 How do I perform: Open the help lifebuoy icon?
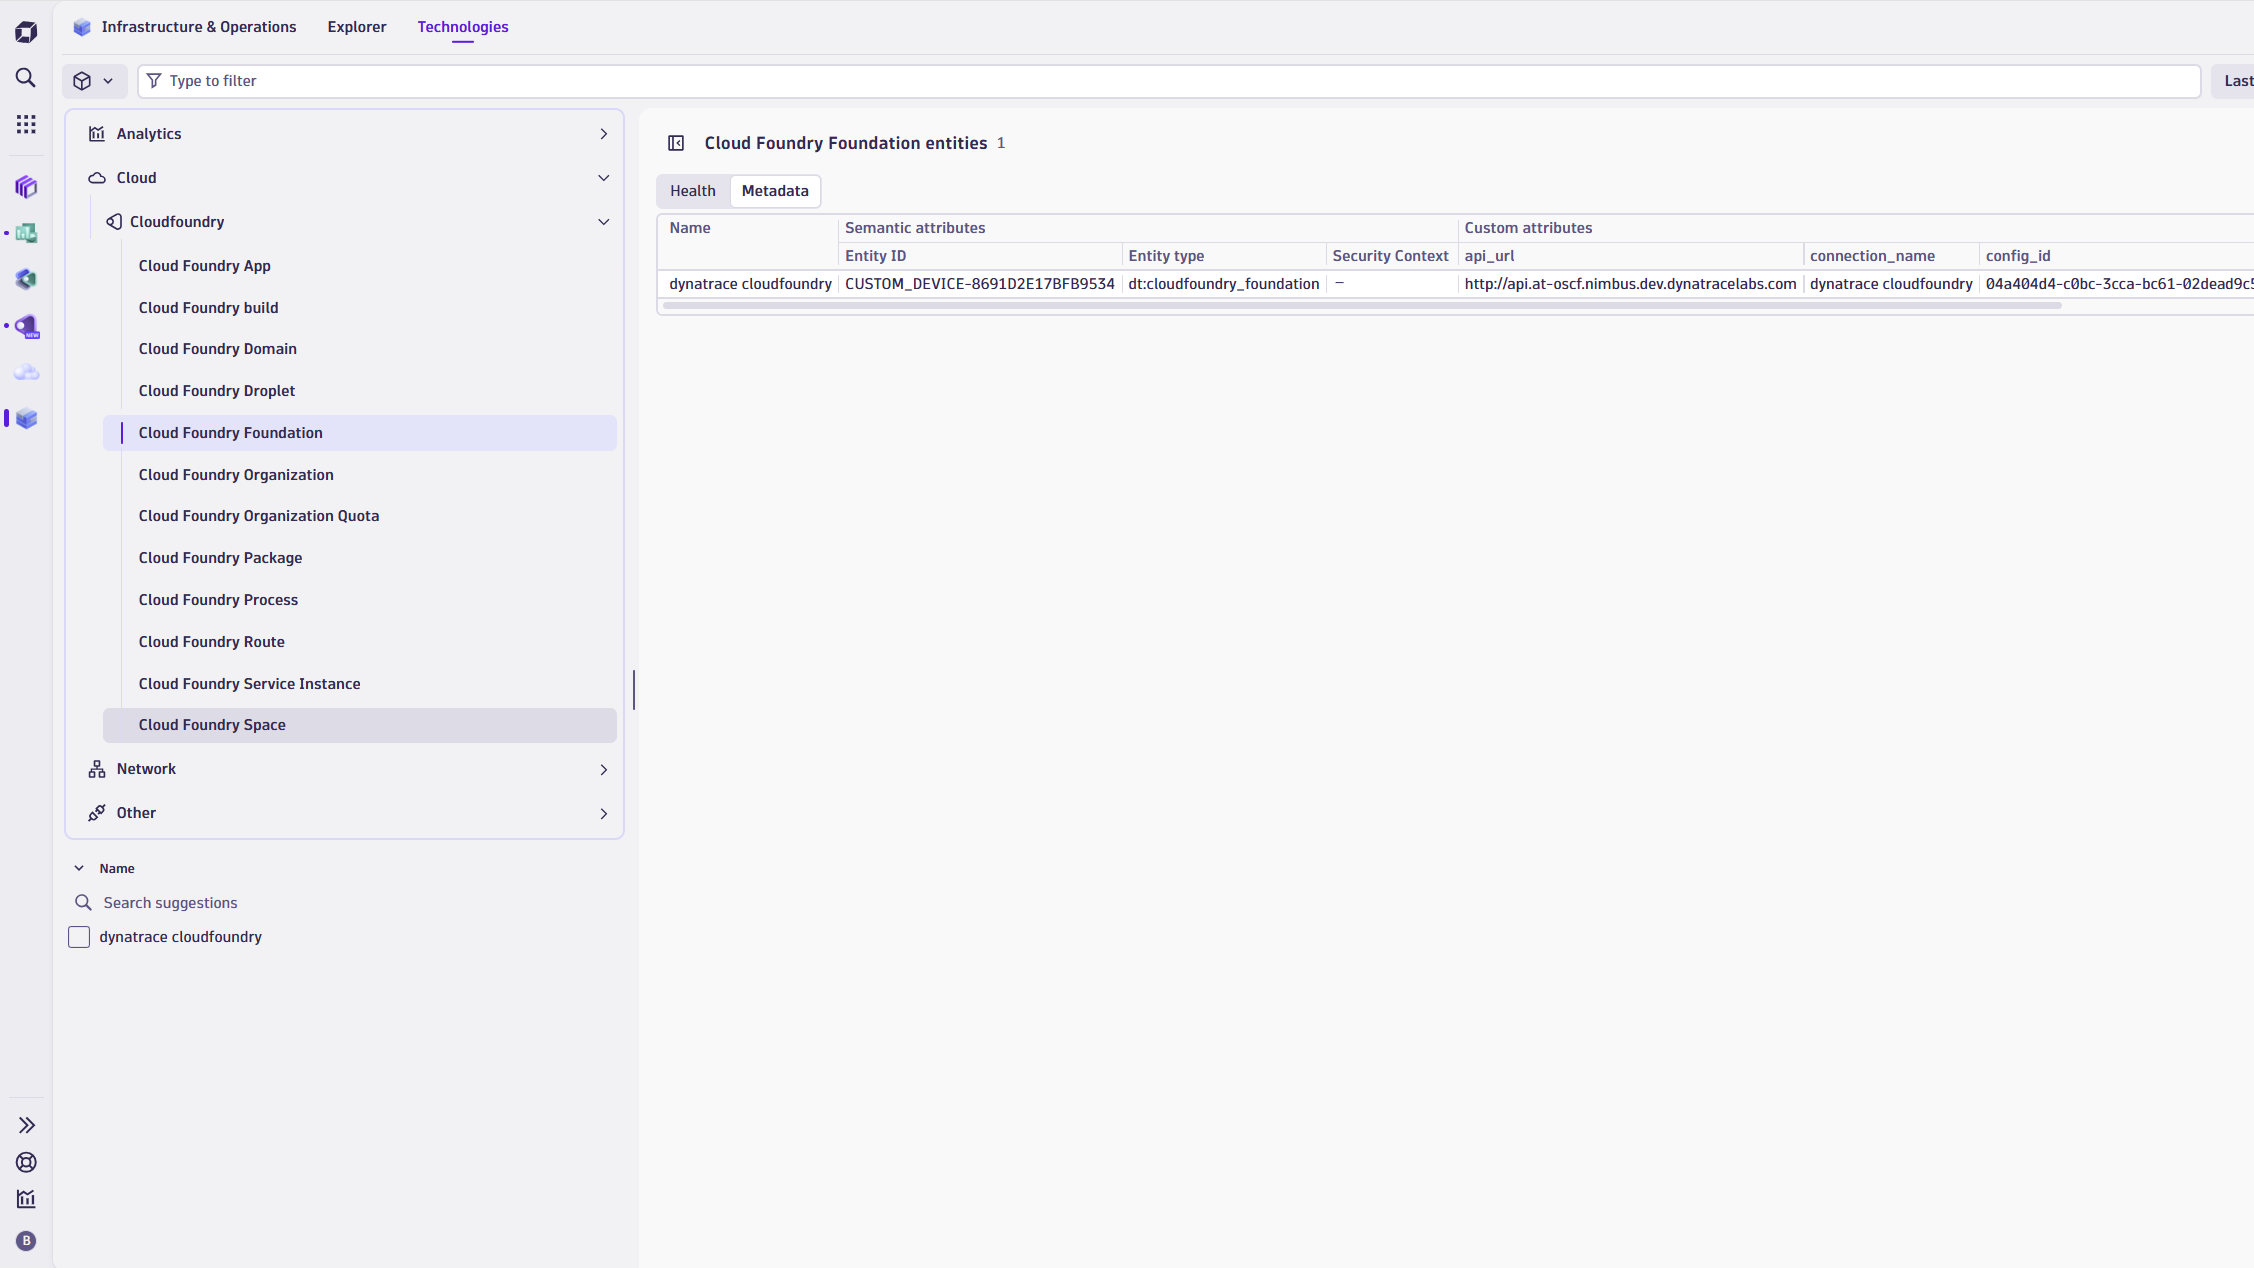pos(26,1162)
